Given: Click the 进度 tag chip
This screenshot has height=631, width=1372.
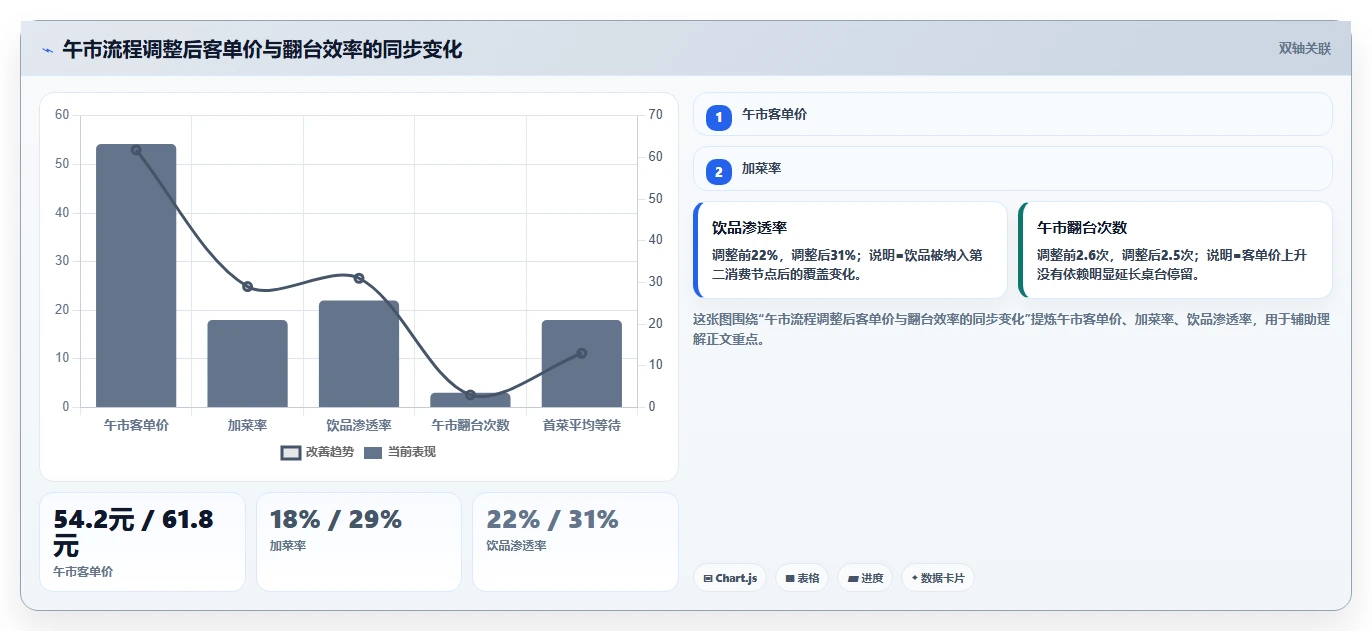Looking at the screenshot, I should pos(865,578).
